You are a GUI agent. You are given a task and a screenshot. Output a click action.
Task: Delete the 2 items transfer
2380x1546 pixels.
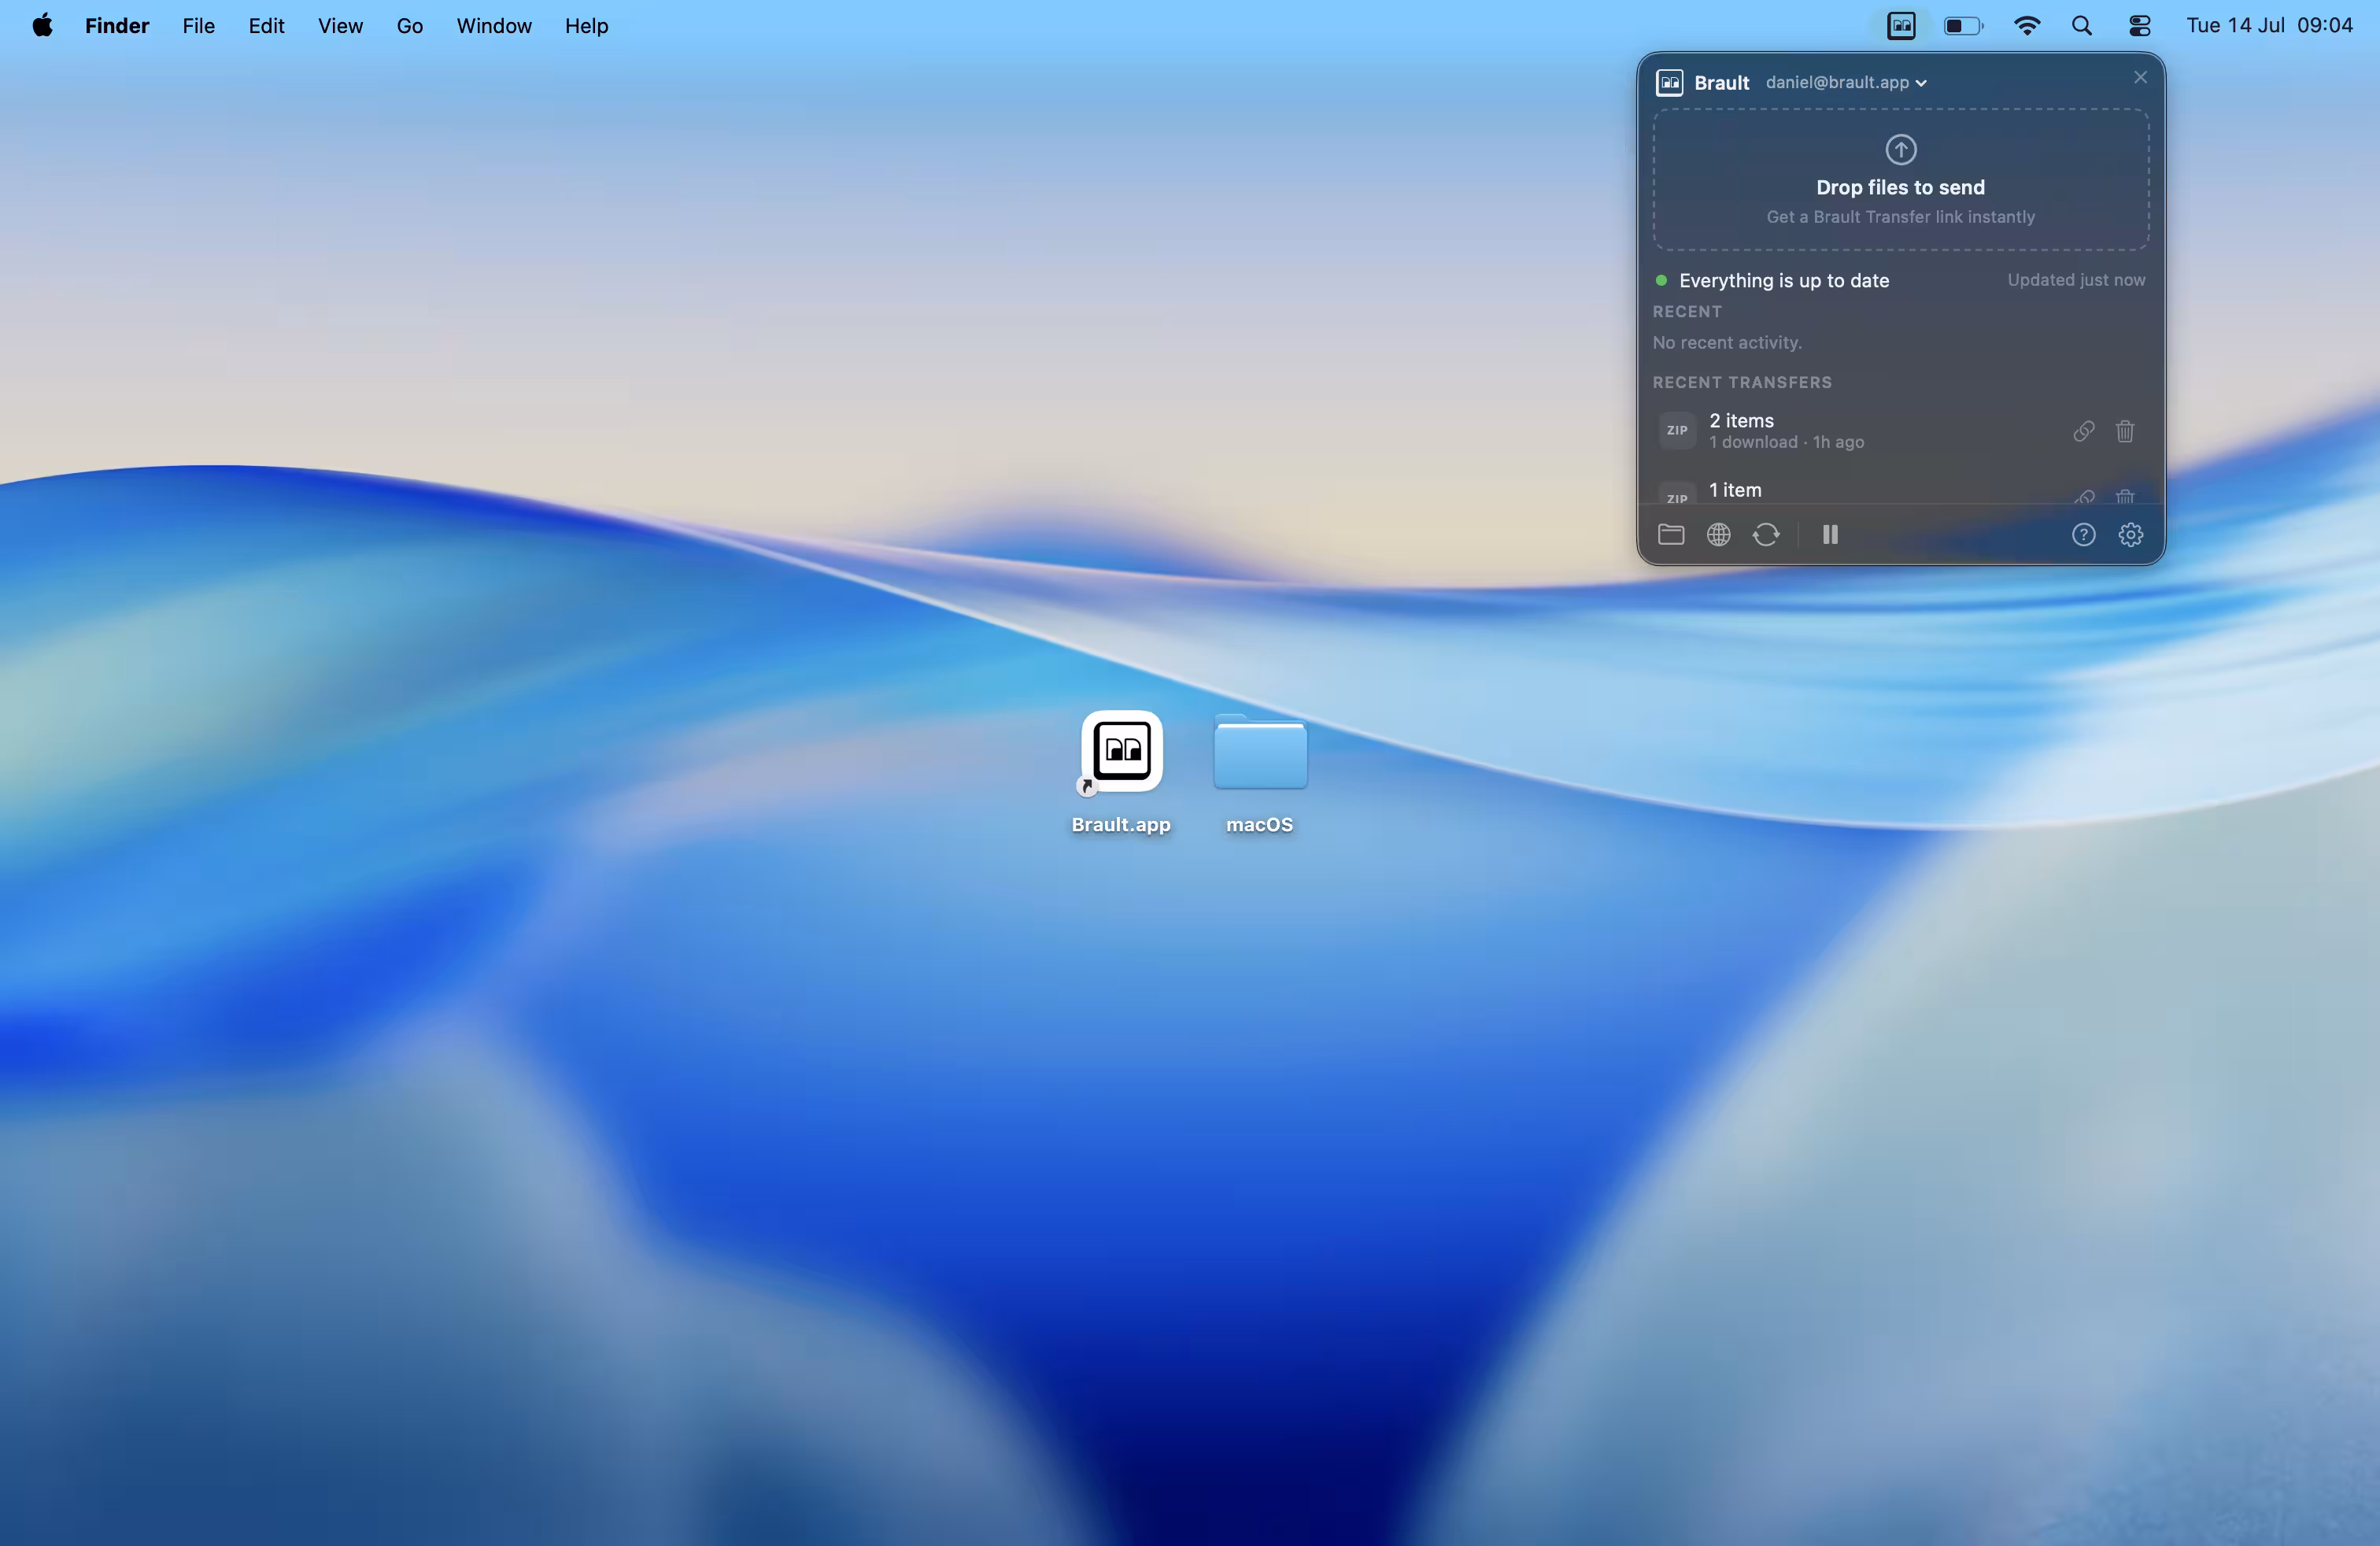pos(2125,431)
